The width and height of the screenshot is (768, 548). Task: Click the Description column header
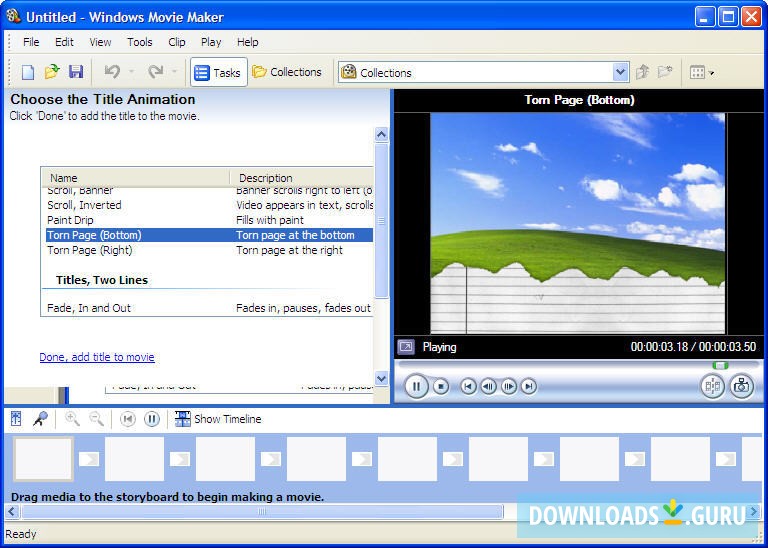tap(302, 178)
